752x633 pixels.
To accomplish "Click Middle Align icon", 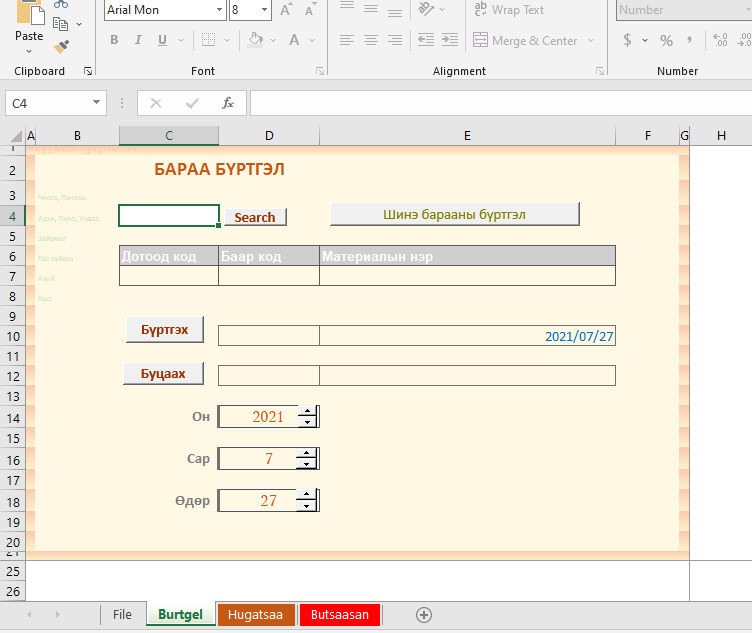I will tap(371, 9).
